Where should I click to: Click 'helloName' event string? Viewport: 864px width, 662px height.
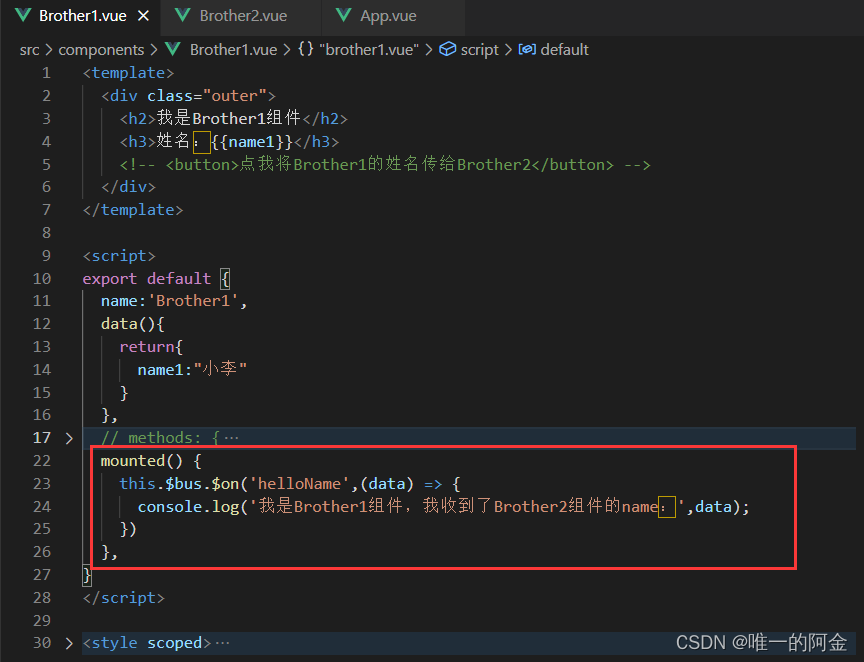pos(299,484)
